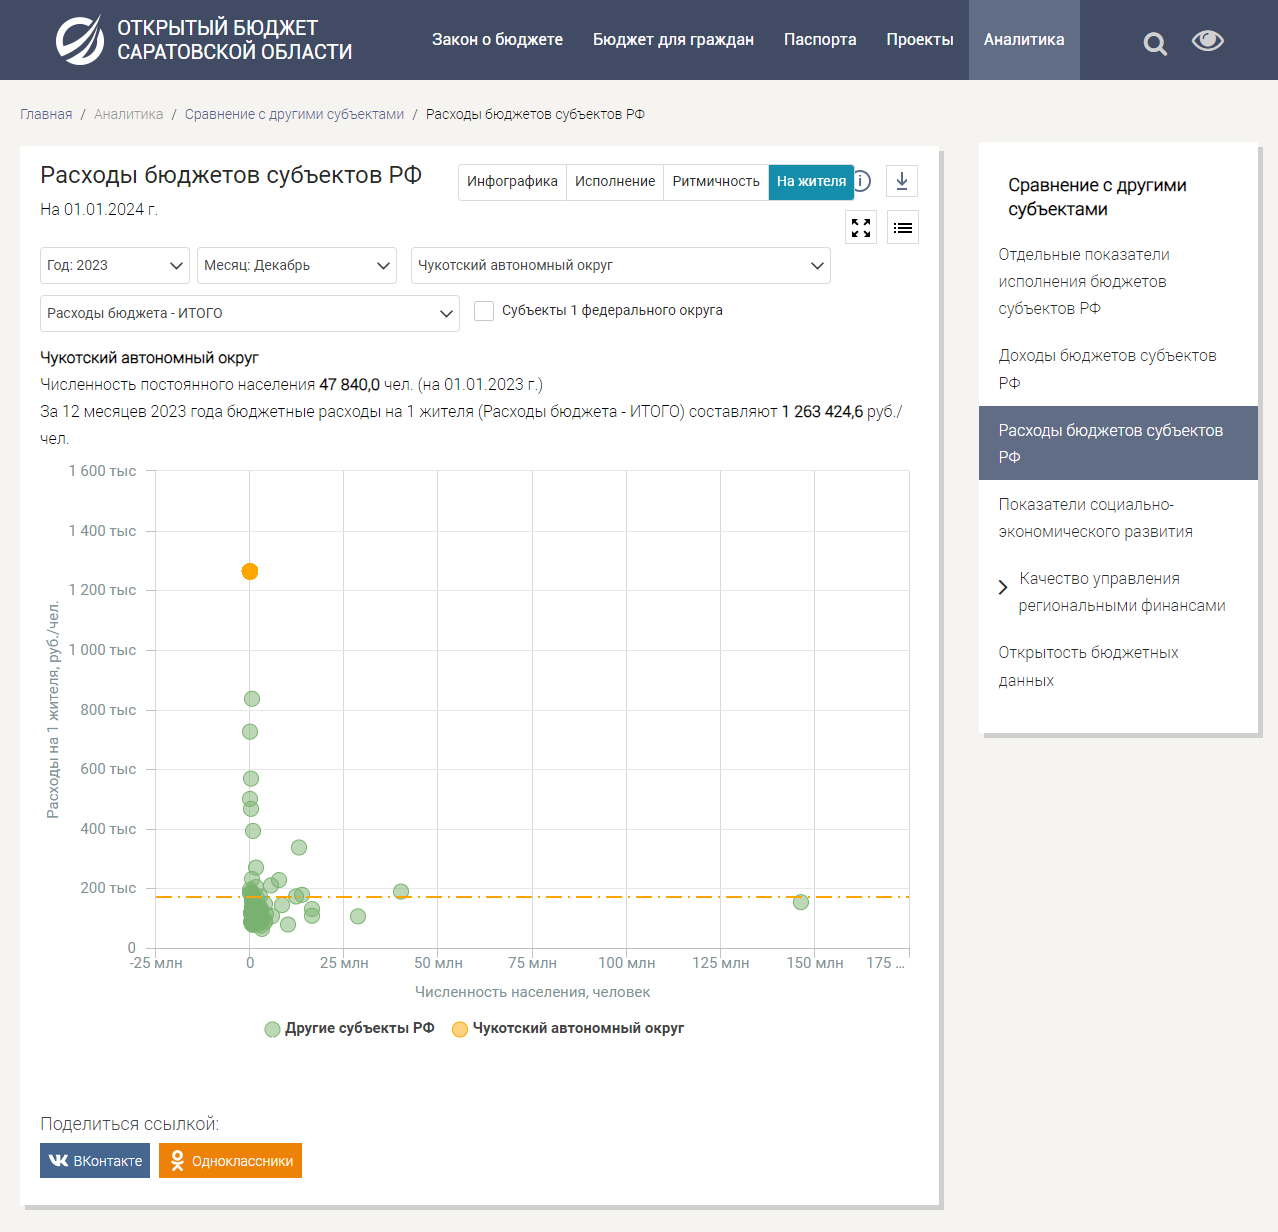Click the Численность населения, человек axis title
Screen dimensions: 1278x1232
tap(532, 993)
